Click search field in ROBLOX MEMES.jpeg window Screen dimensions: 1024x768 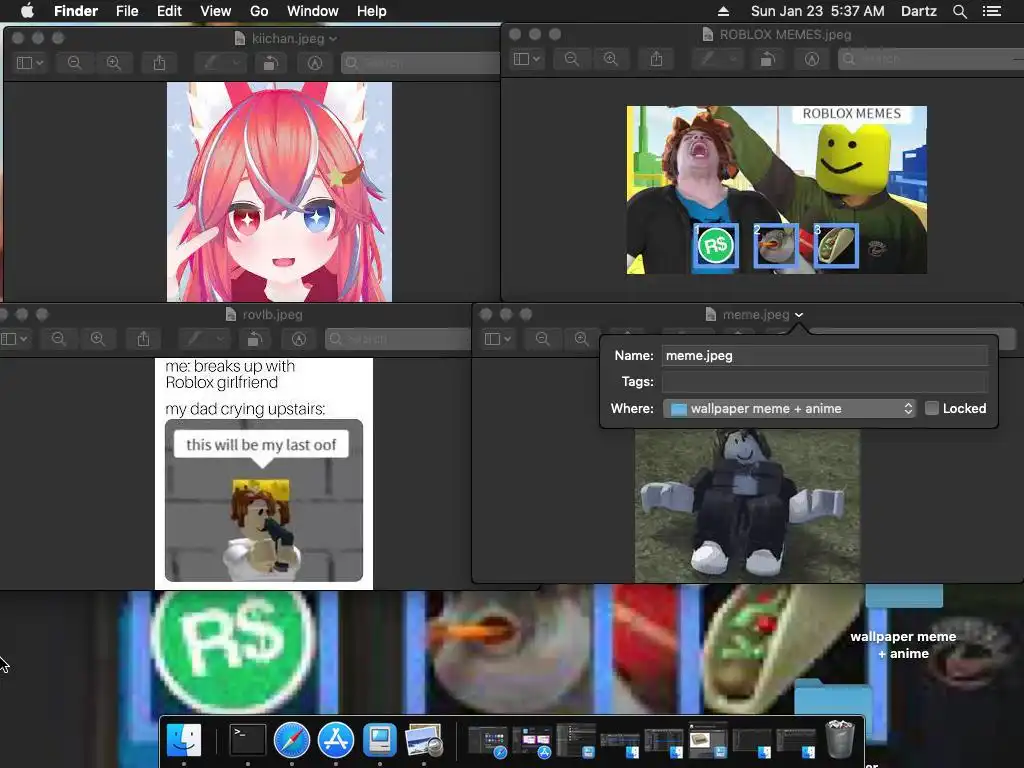tap(931, 59)
